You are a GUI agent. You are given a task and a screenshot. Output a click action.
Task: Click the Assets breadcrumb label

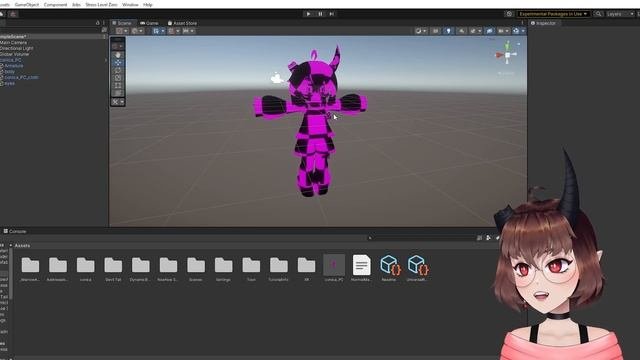(x=22, y=246)
